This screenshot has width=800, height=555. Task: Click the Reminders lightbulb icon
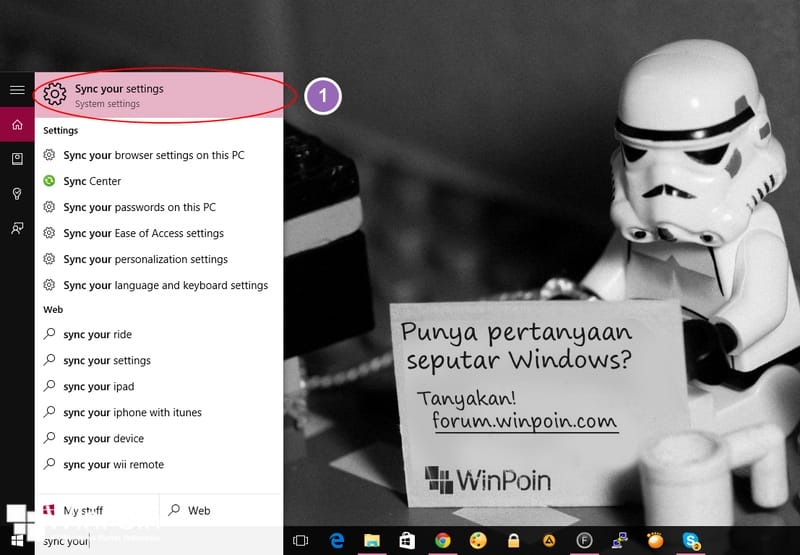17,194
